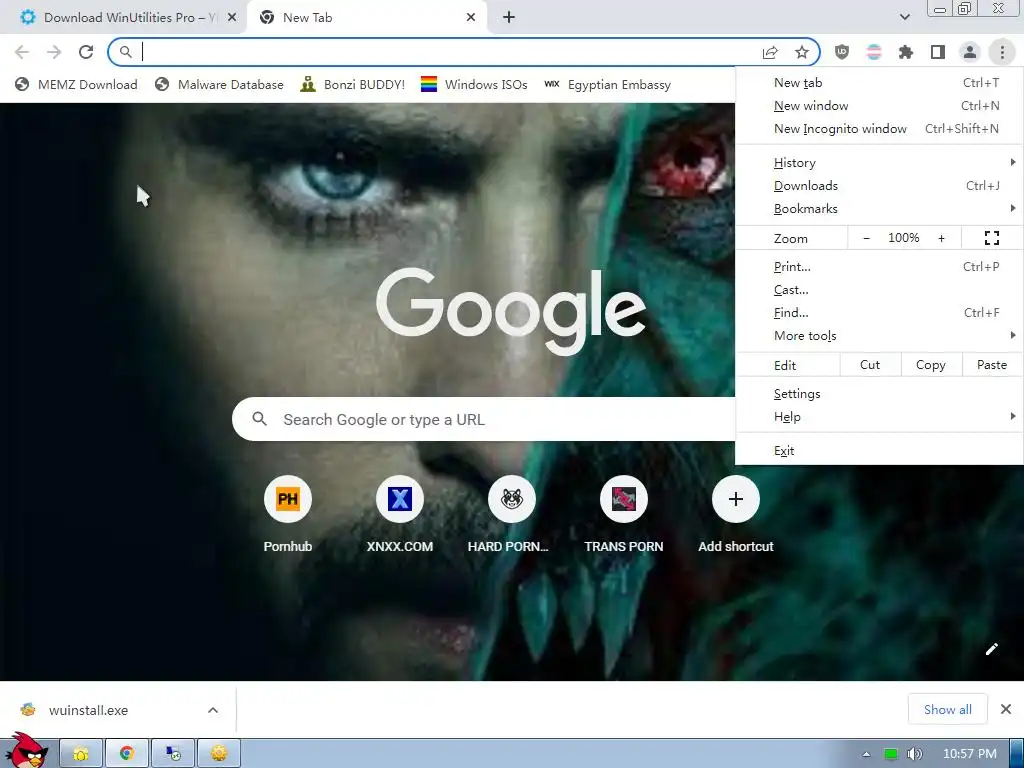The image size is (1024, 768).
Task: Open Settings from the menu
Action: pyautogui.click(x=879, y=394)
